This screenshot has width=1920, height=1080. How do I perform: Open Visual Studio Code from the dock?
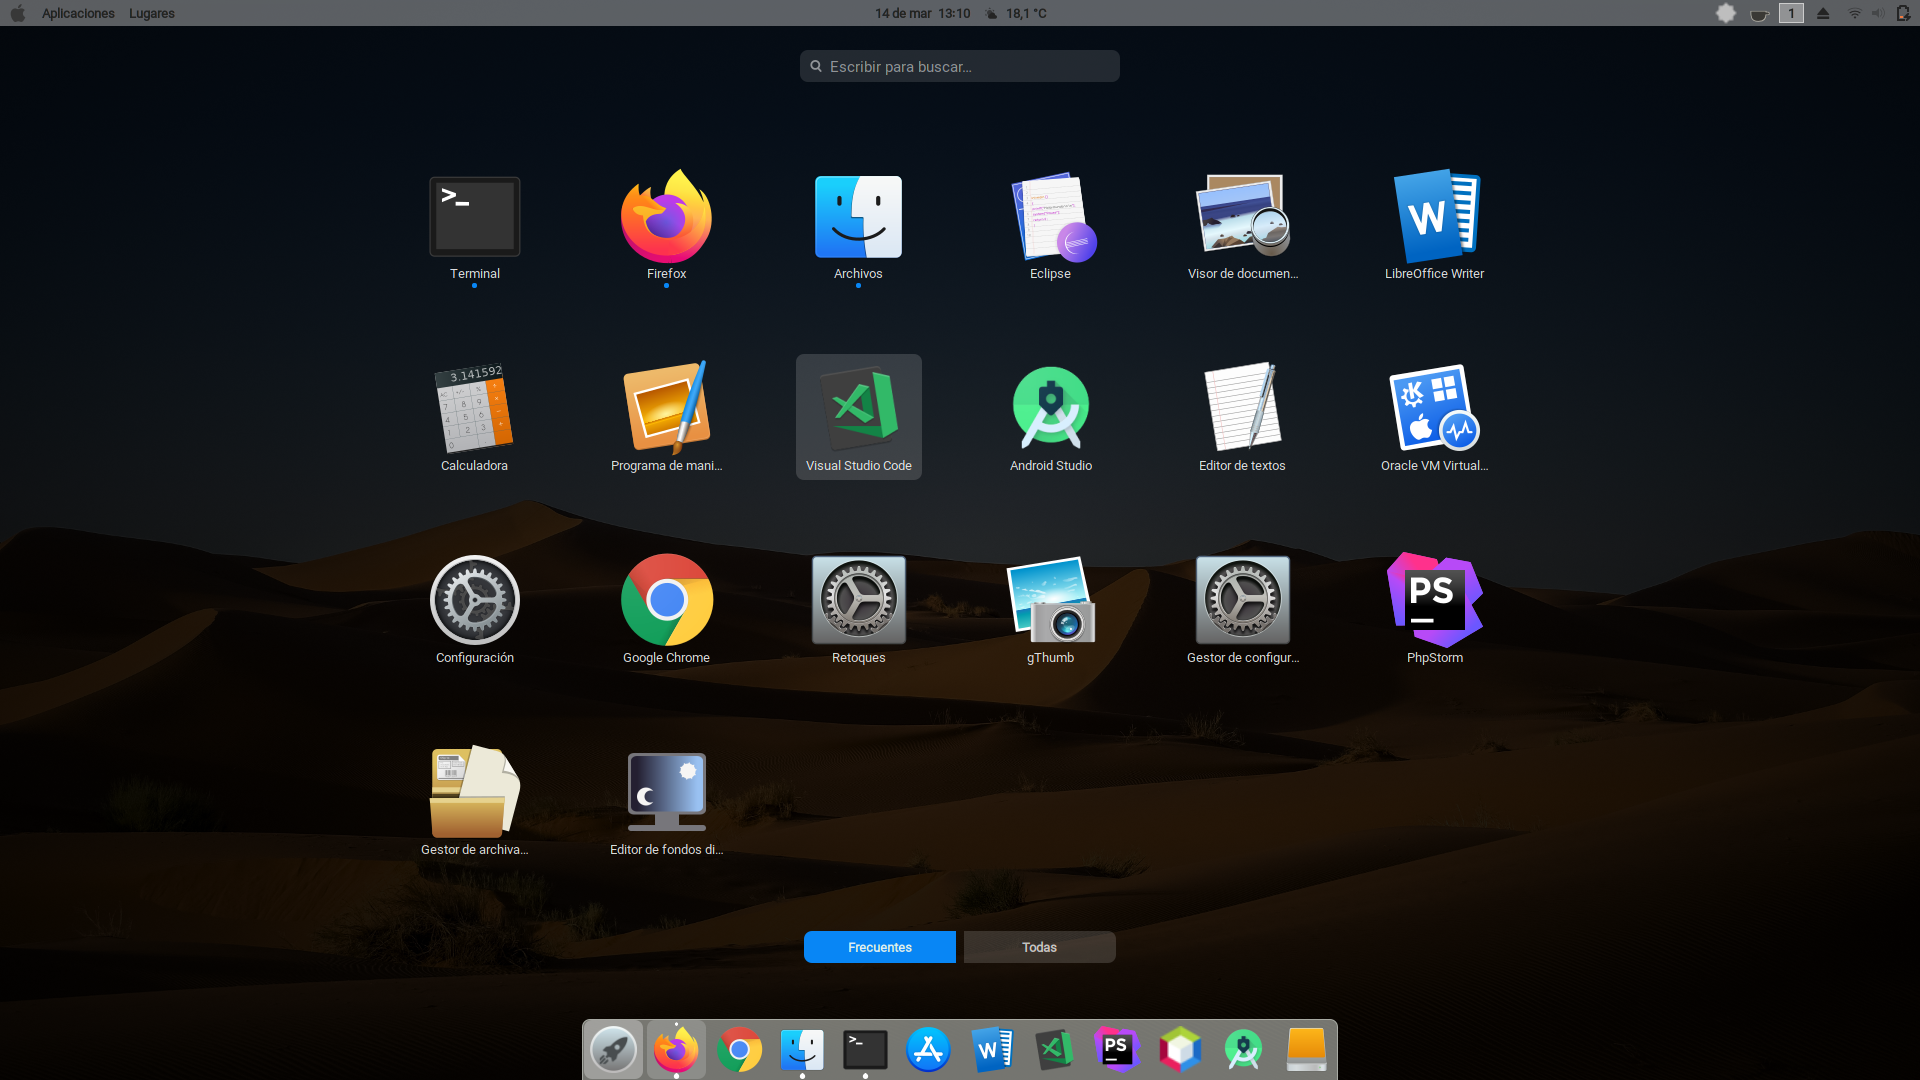tap(1054, 1050)
